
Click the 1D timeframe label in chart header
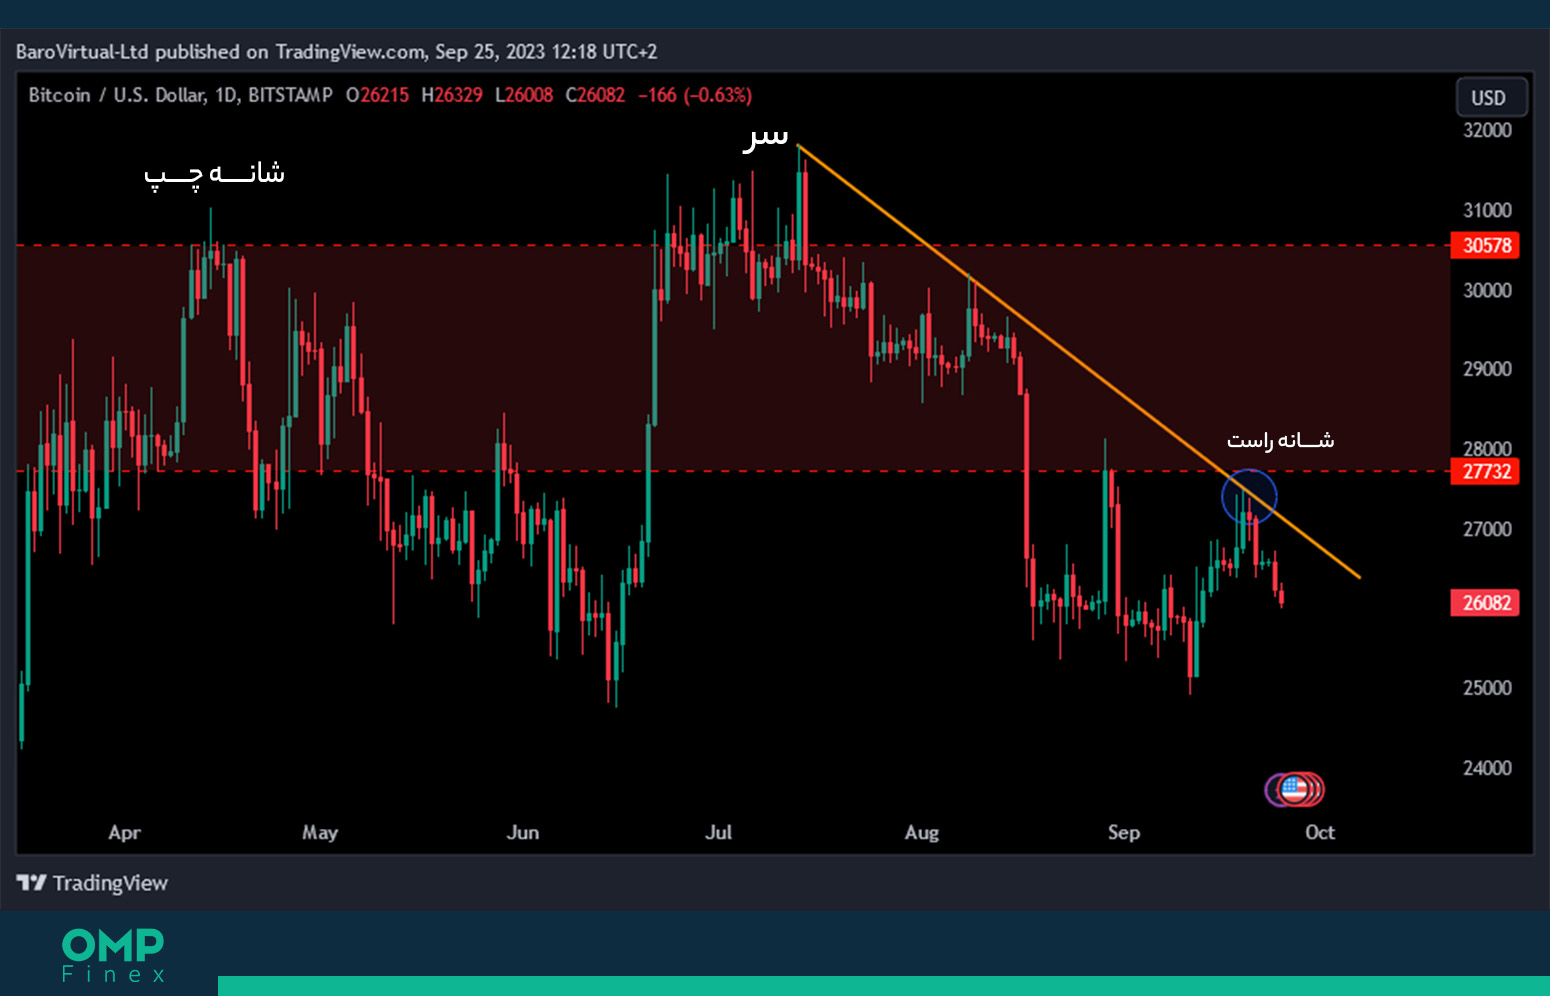226,95
